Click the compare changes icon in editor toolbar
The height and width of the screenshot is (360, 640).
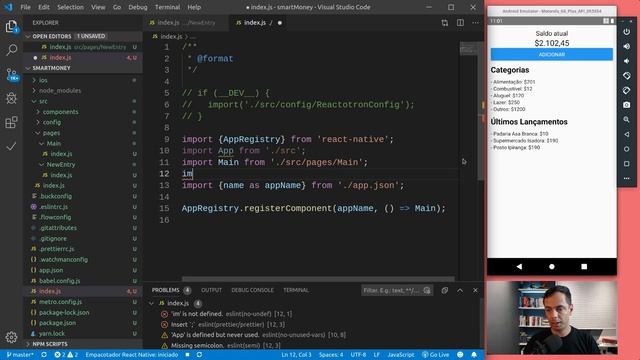tap(444, 23)
